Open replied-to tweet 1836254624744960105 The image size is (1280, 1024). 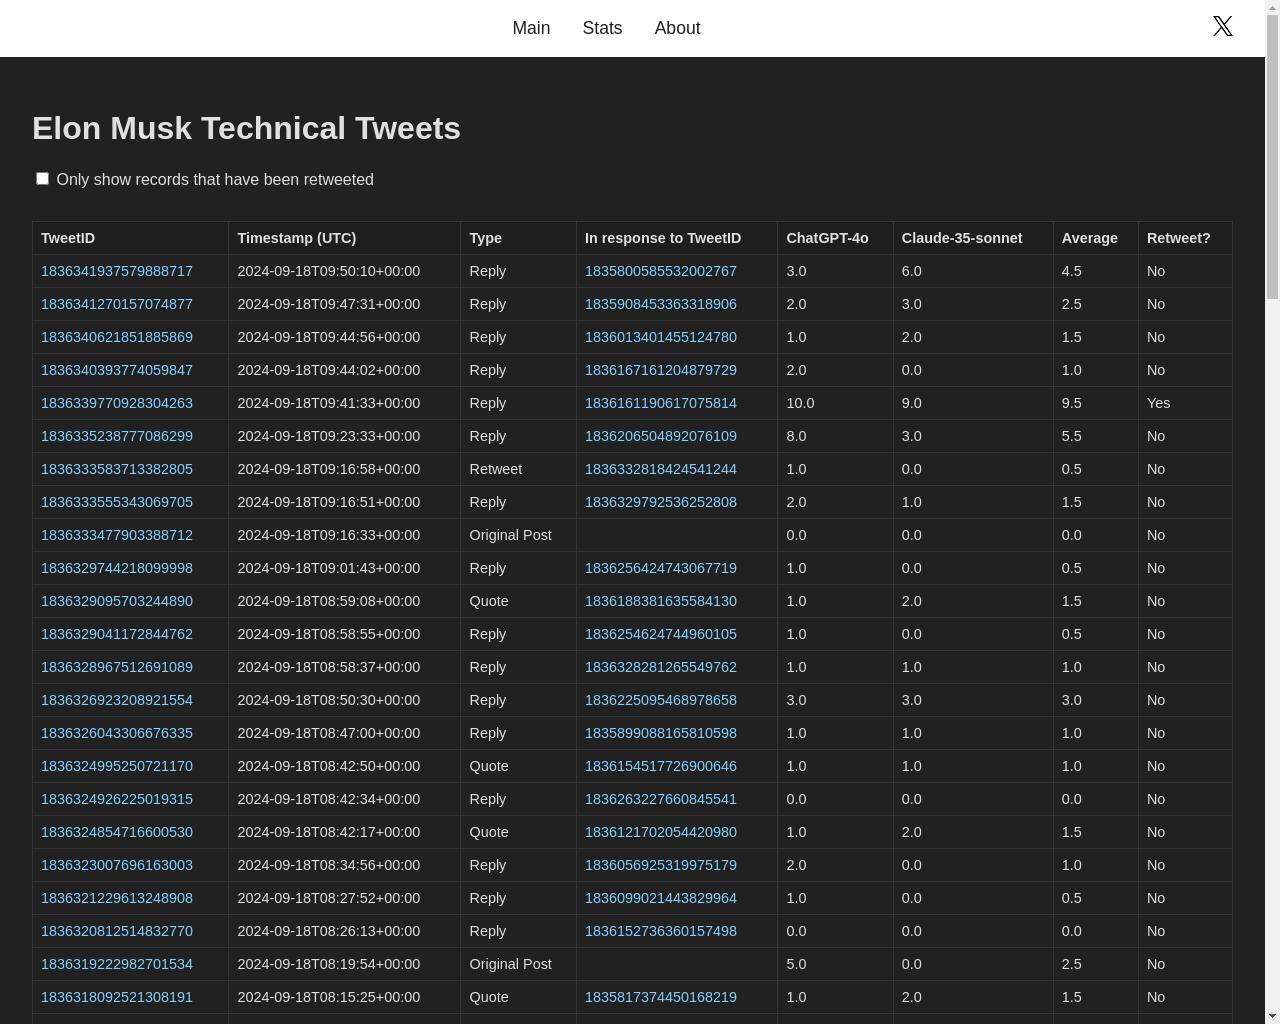click(661, 634)
